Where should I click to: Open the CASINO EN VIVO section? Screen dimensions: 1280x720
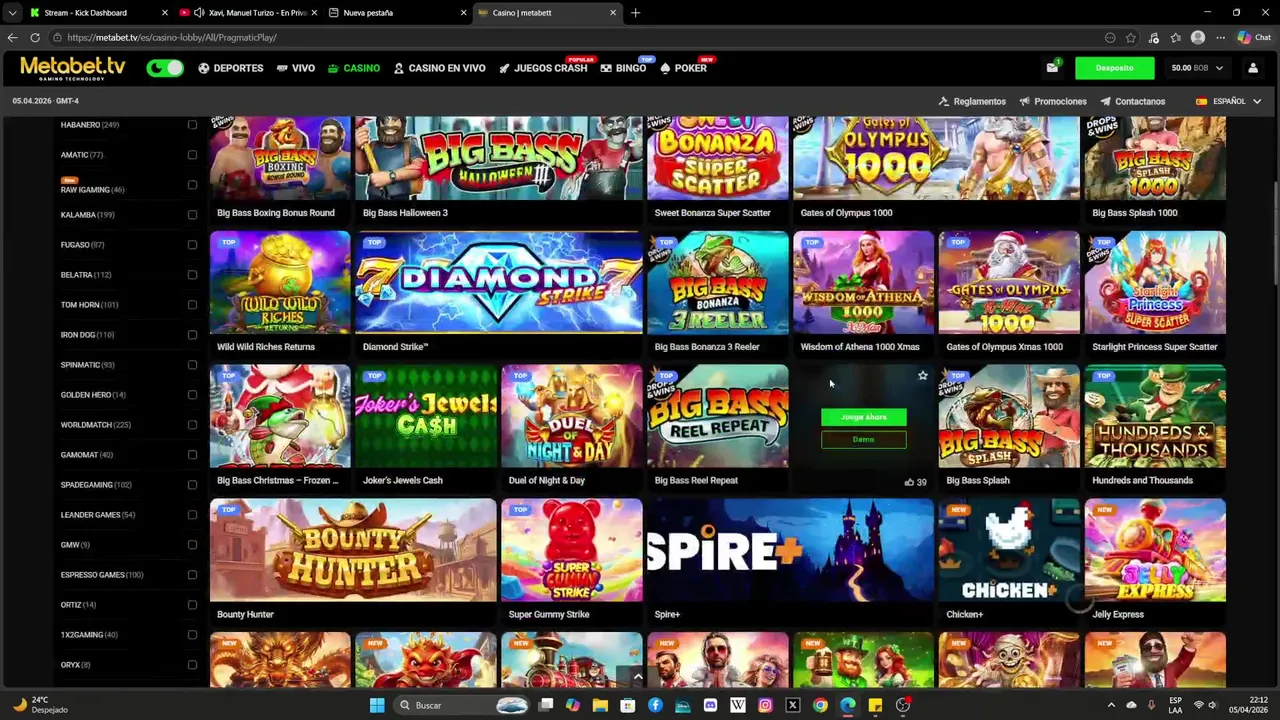tap(439, 68)
